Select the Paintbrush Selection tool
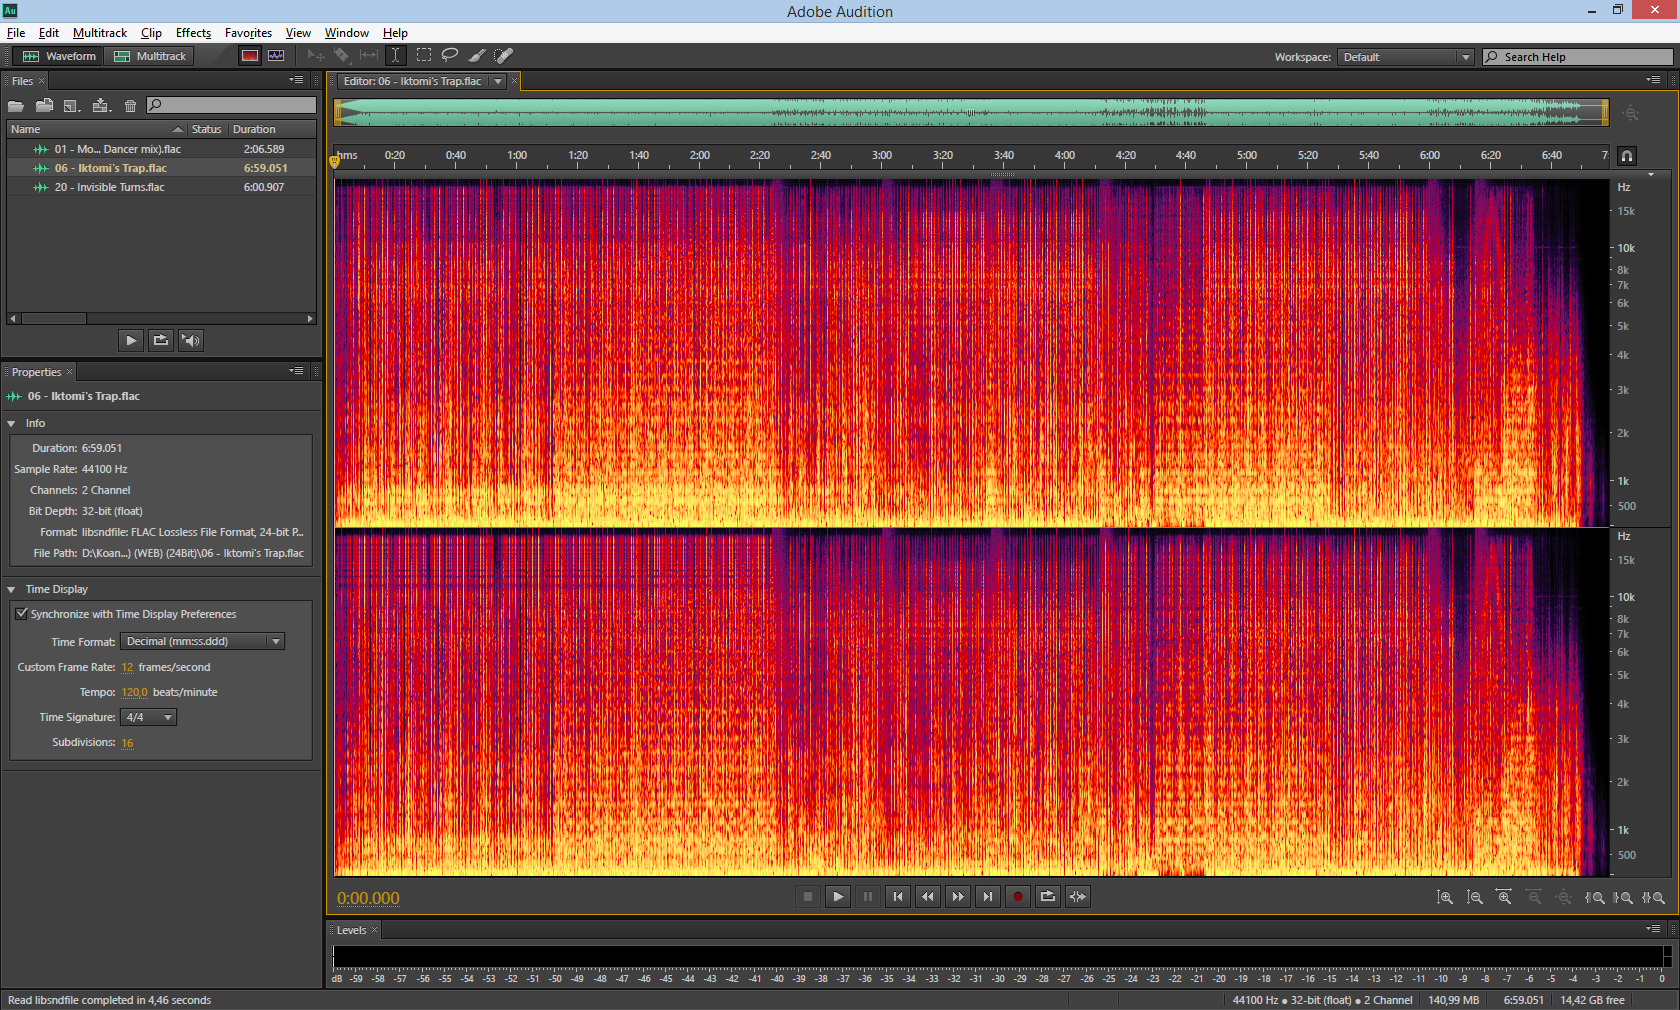Screen dimensions: 1680x1010 coord(477,56)
